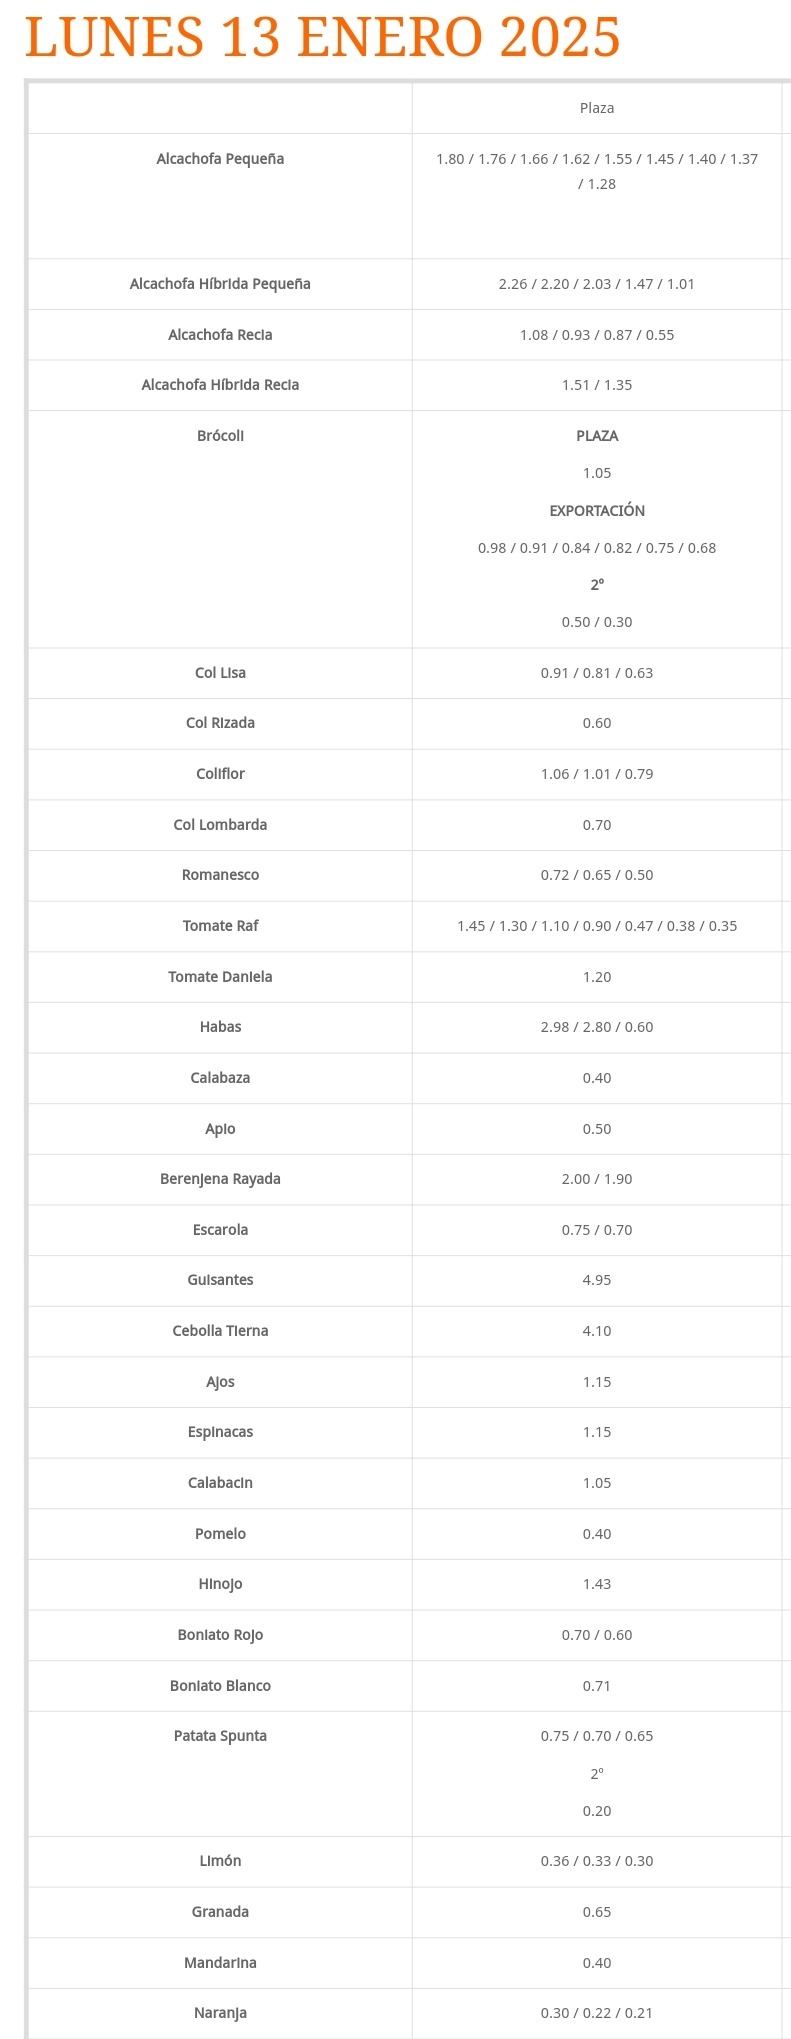The width and height of the screenshot is (791, 2039).
Task: Click the Romanesco row label
Action: click(220, 875)
